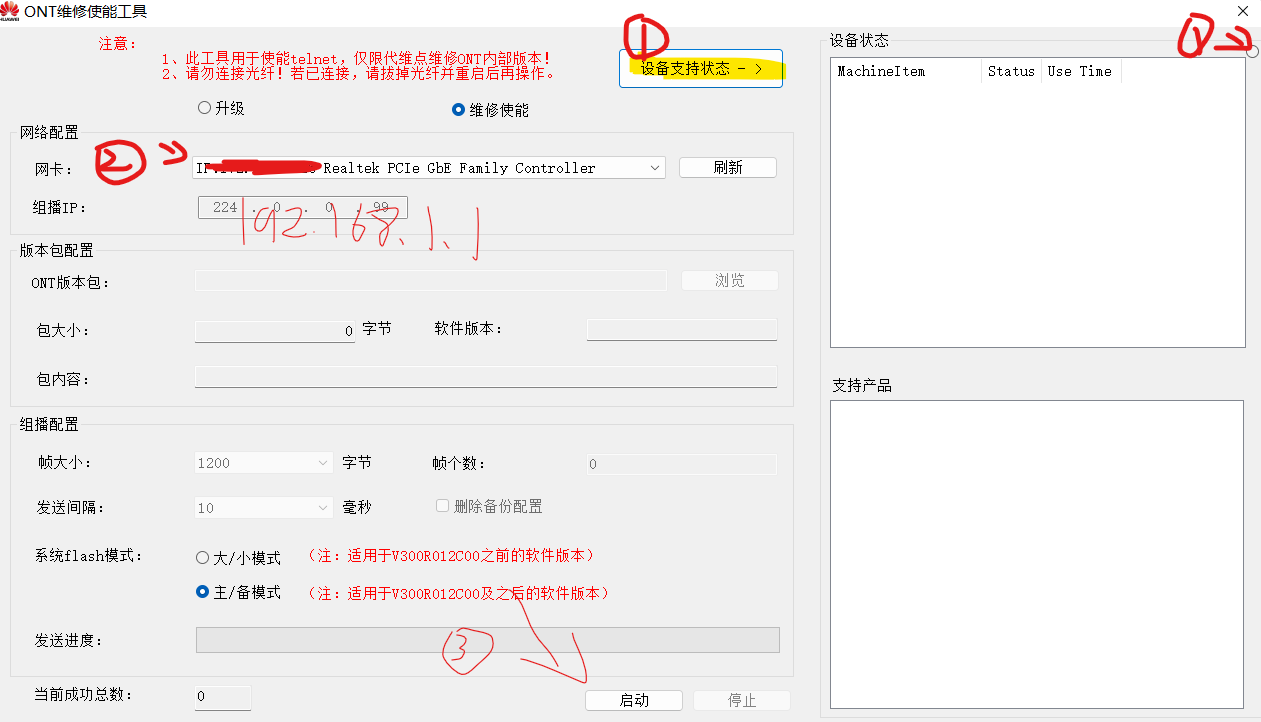Click the 包内容 field
Image resolution: width=1261 pixels, height=722 pixels.
[x=486, y=377]
